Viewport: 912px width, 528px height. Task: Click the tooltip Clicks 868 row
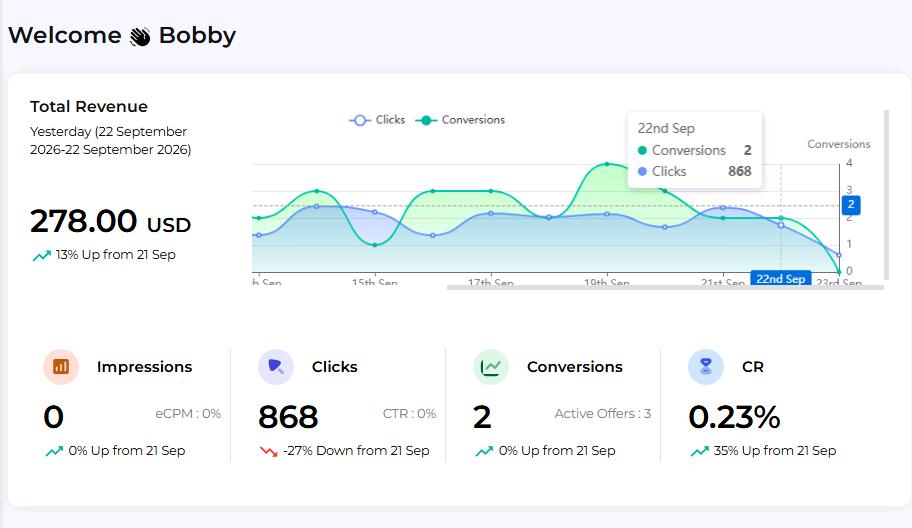pyautogui.click(x=694, y=172)
